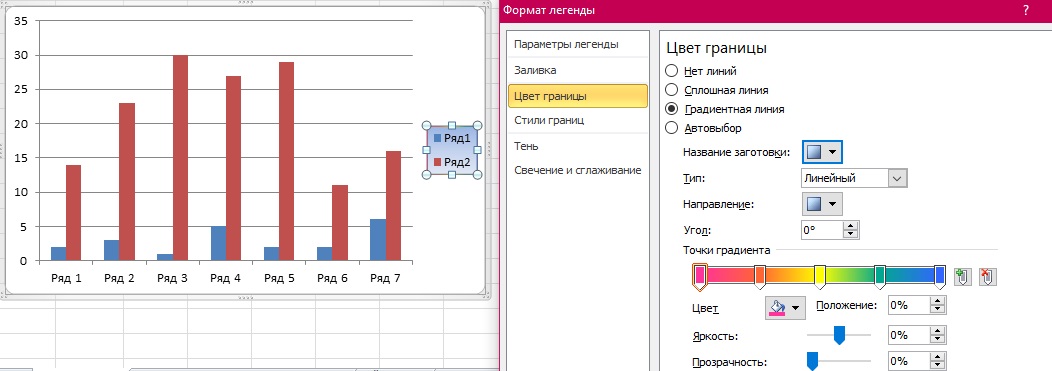This screenshot has height=371, width=1052.
Task: Adjust Яркость value with its spinner
Action: 937,335
